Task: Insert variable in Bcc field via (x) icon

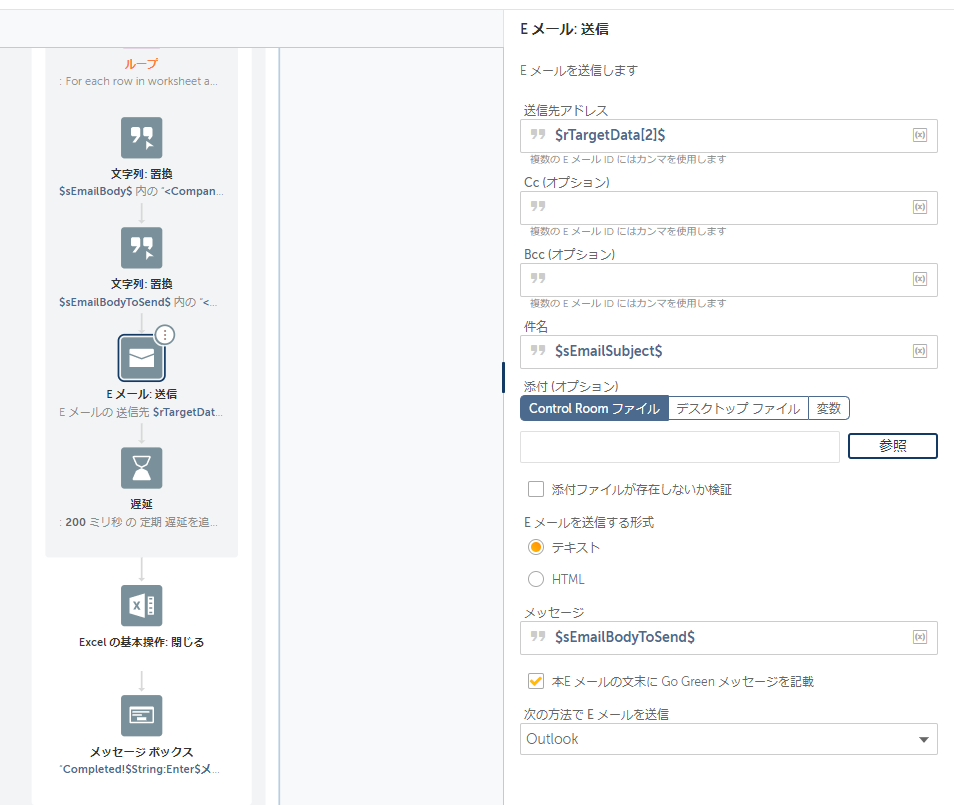Action: (920, 279)
